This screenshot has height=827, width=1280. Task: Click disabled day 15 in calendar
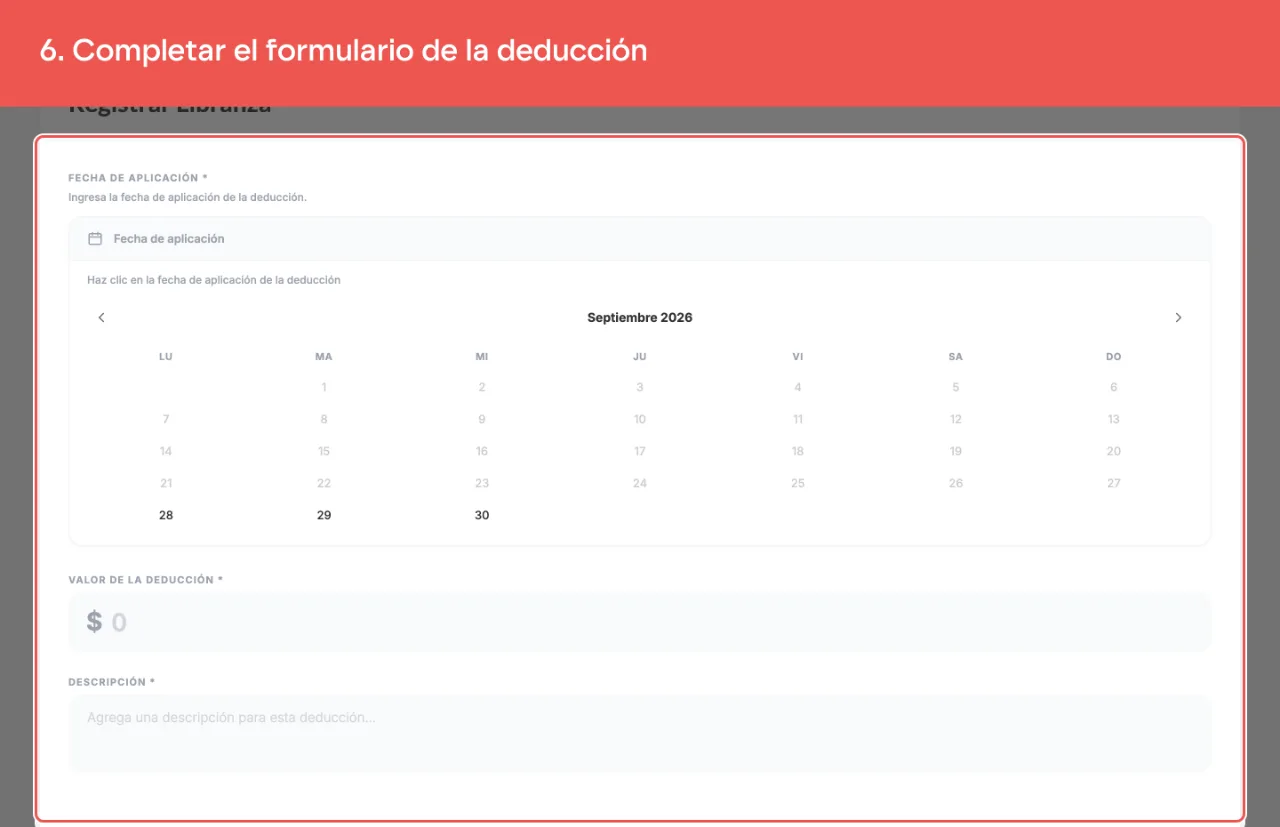tap(324, 451)
